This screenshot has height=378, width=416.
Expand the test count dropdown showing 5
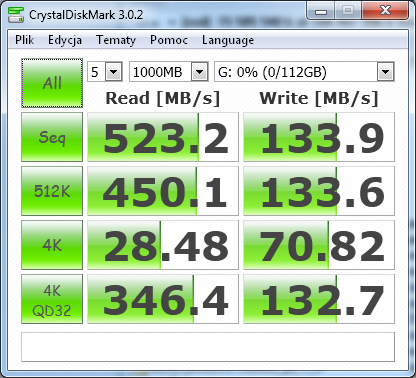[x=114, y=72]
